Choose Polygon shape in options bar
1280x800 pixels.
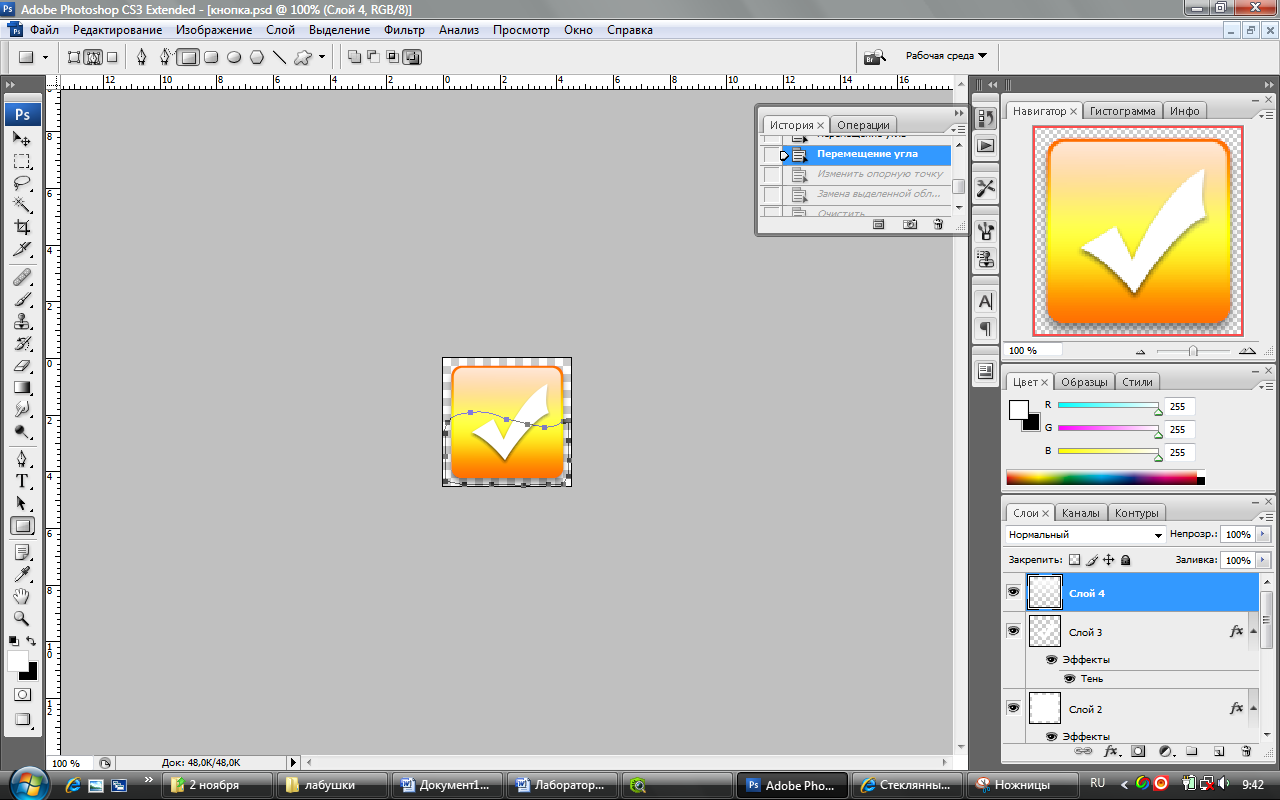[257, 57]
